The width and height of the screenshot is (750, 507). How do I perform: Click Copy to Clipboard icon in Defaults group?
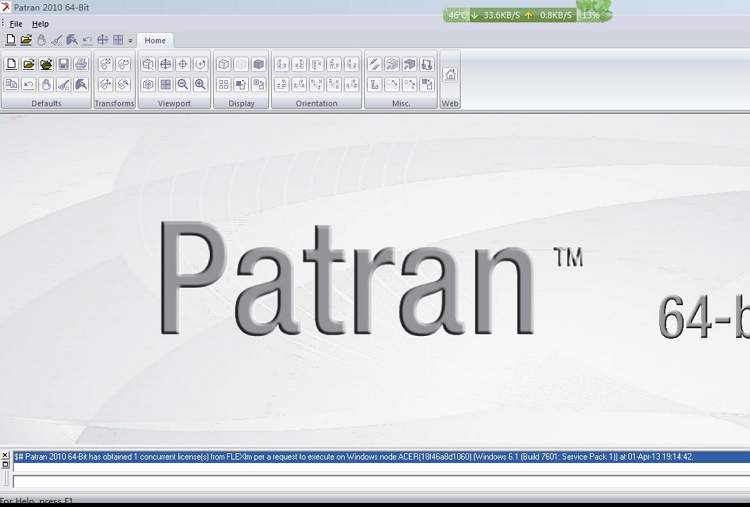click(x=11, y=85)
